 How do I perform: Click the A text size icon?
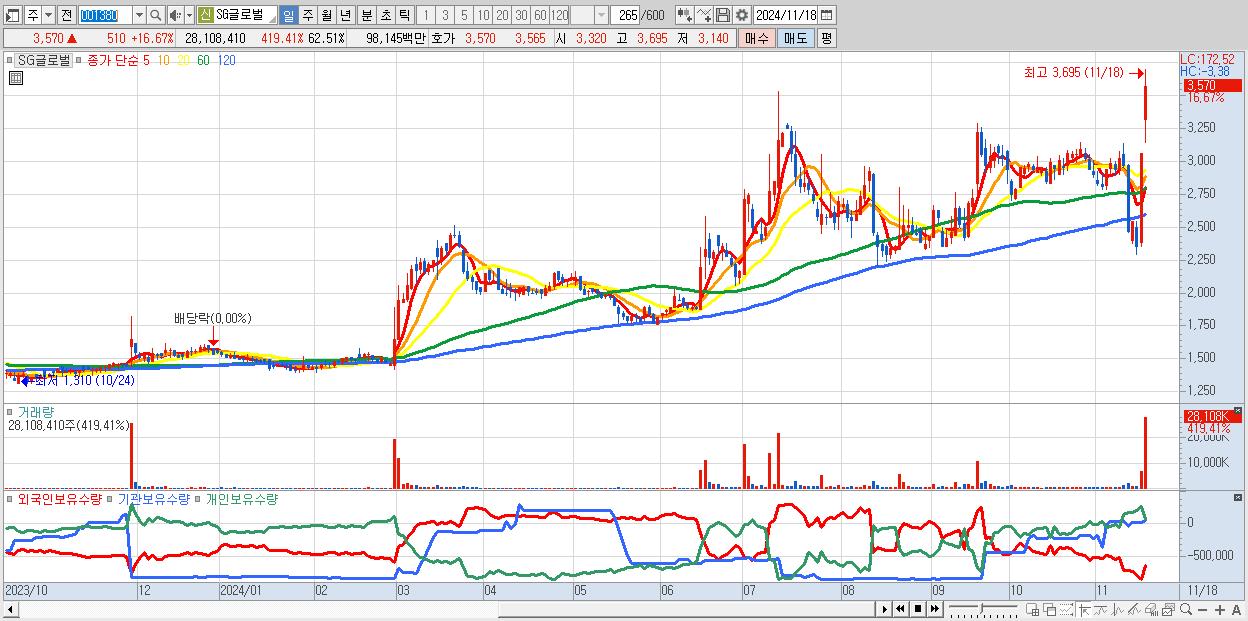(1237, 609)
